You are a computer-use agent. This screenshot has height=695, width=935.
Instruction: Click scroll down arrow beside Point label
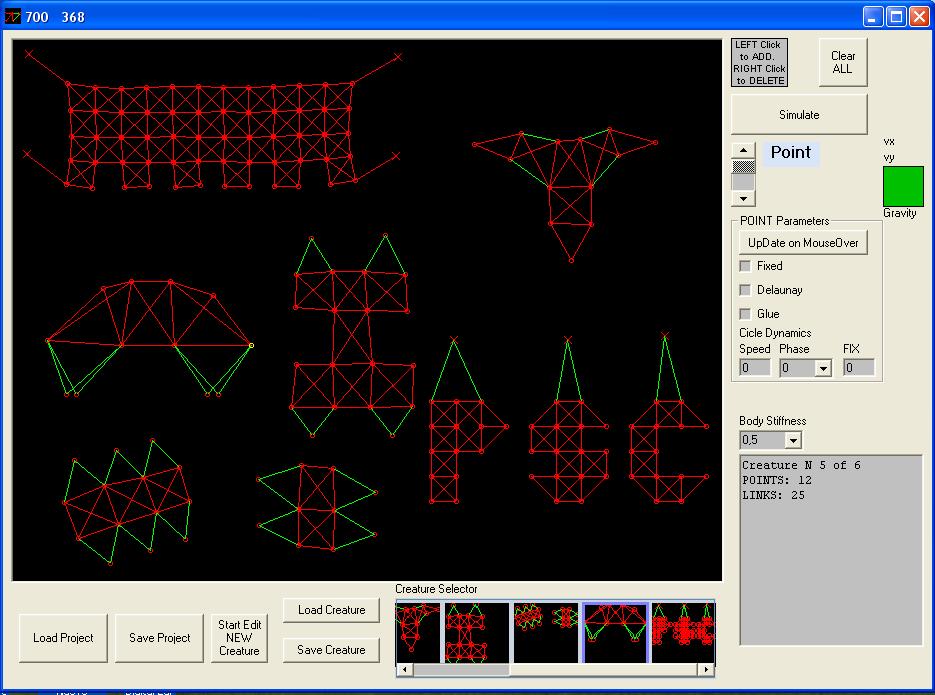point(743,198)
